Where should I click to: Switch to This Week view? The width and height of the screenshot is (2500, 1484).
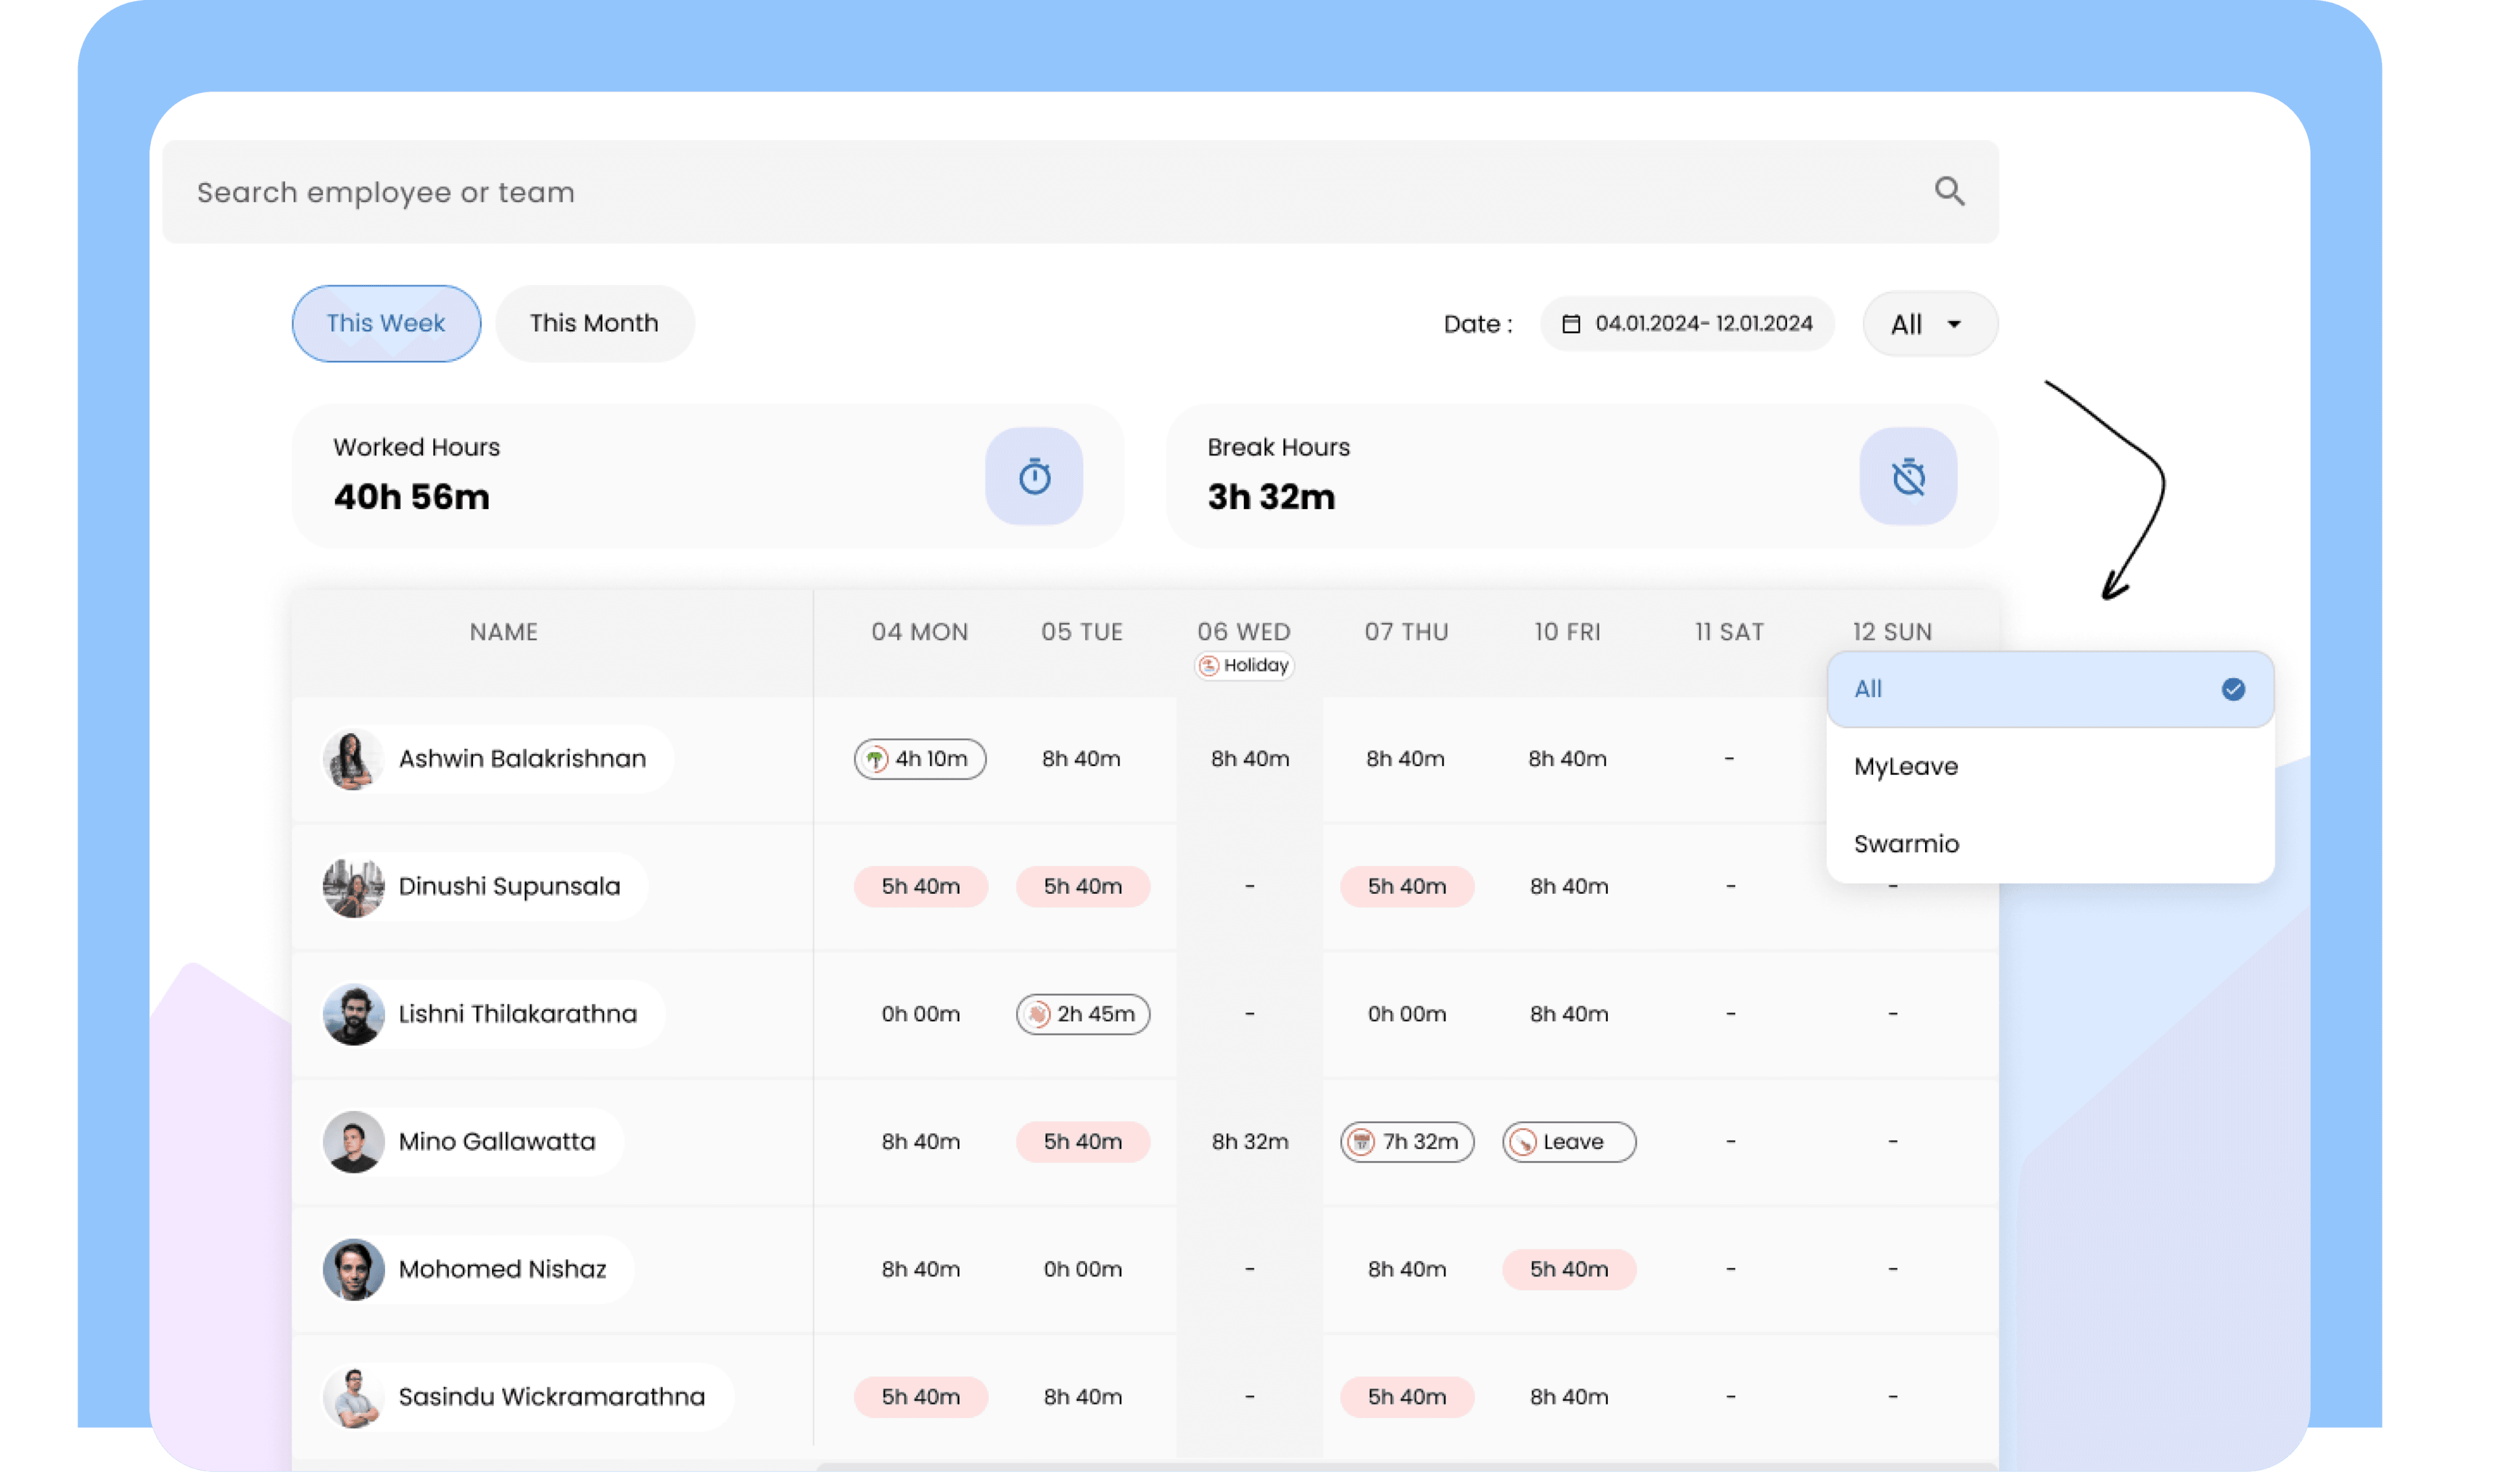click(x=386, y=324)
